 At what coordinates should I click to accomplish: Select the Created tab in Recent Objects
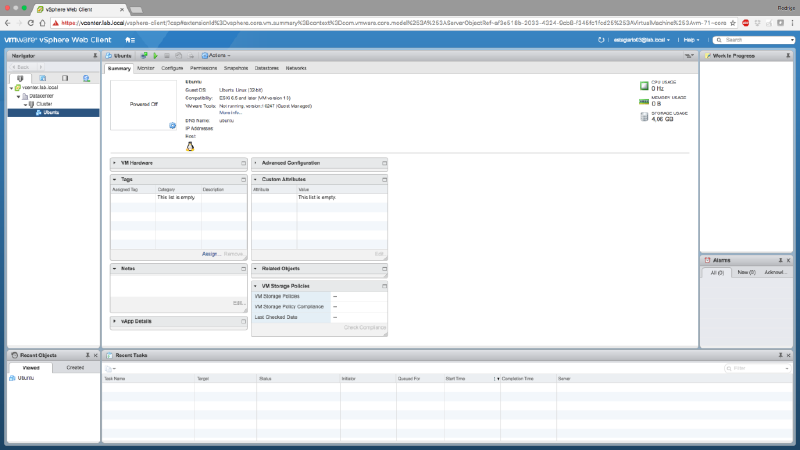(x=75, y=367)
